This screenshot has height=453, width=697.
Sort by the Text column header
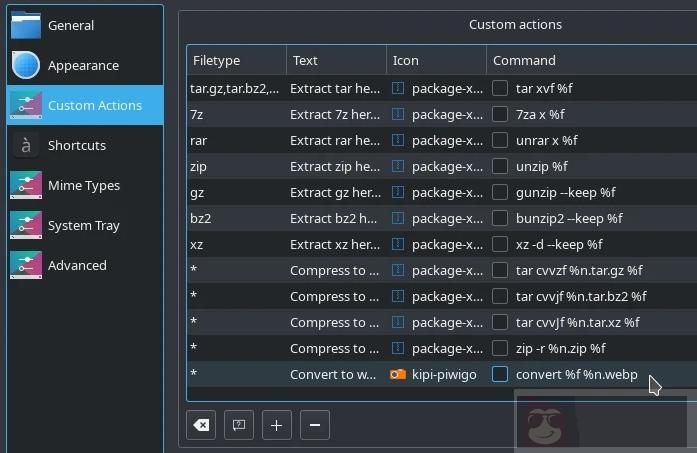[336, 60]
